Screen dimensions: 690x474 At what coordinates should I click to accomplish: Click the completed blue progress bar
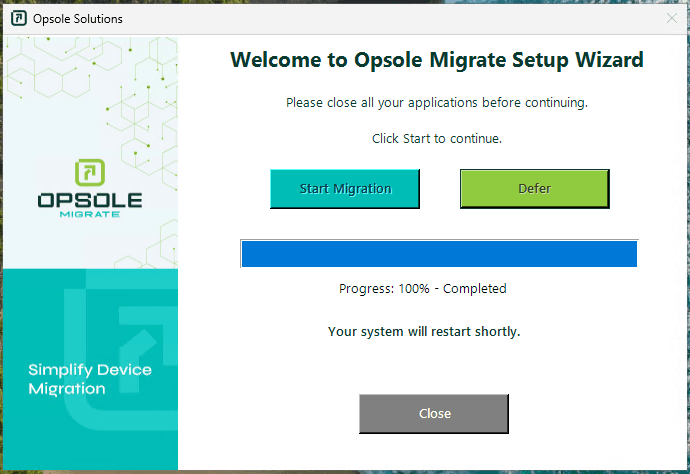pyautogui.click(x=439, y=254)
